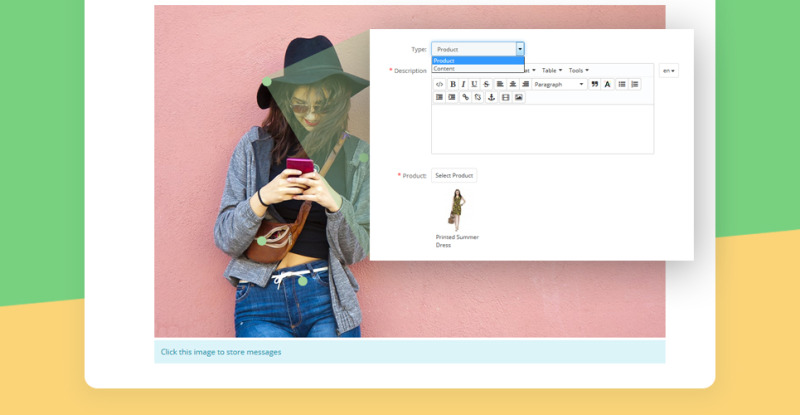The width and height of the screenshot is (800, 415).
Task: Toggle strikethrough formatting in editor
Action: pyautogui.click(x=486, y=84)
